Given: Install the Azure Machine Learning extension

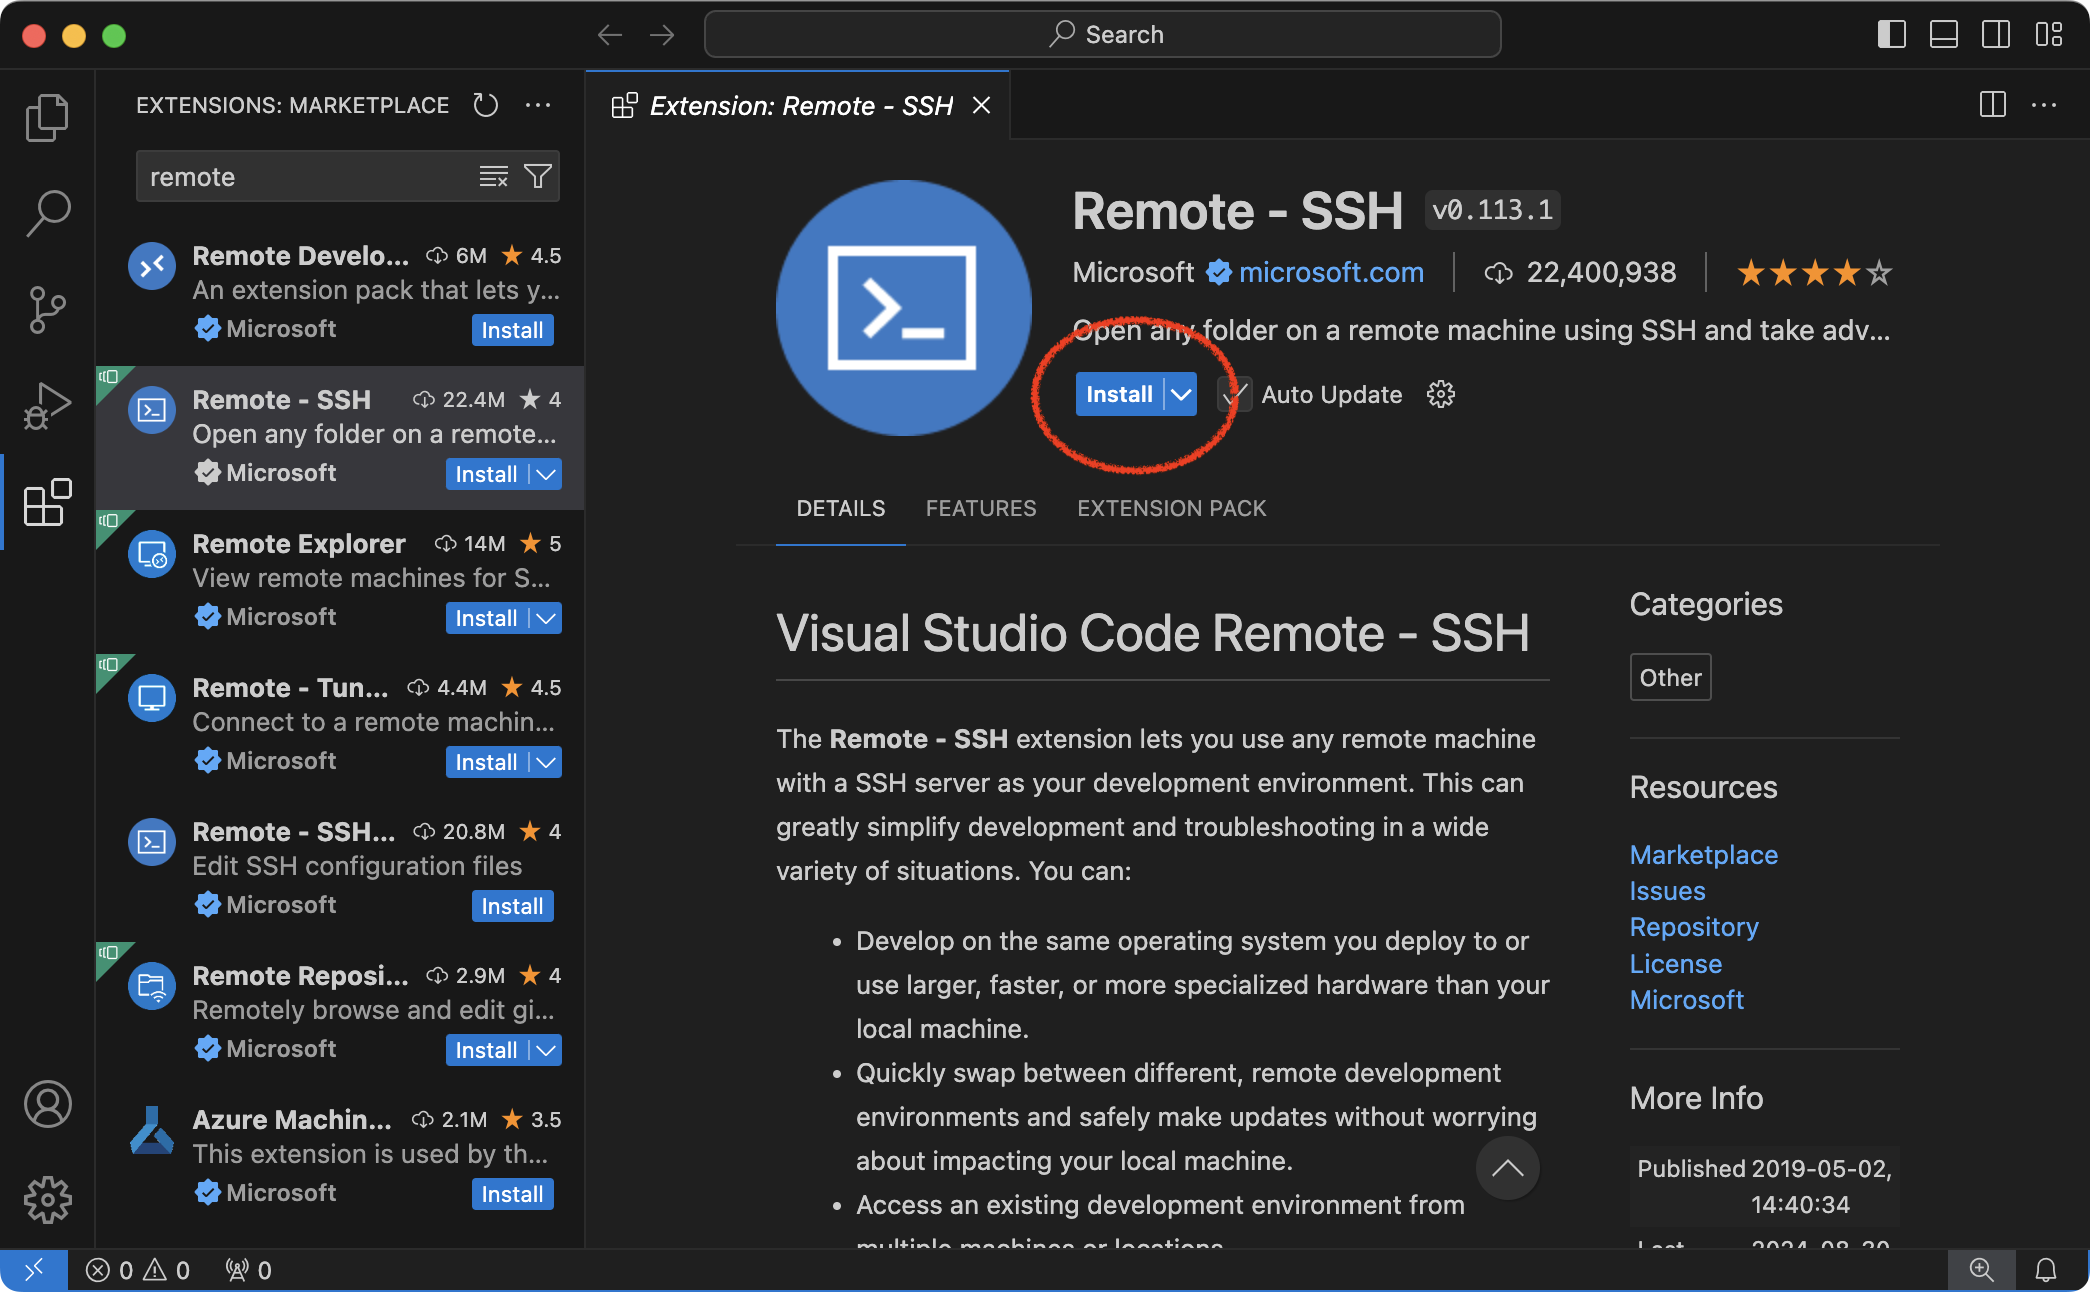Looking at the screenshot, I should [512, 1194].
